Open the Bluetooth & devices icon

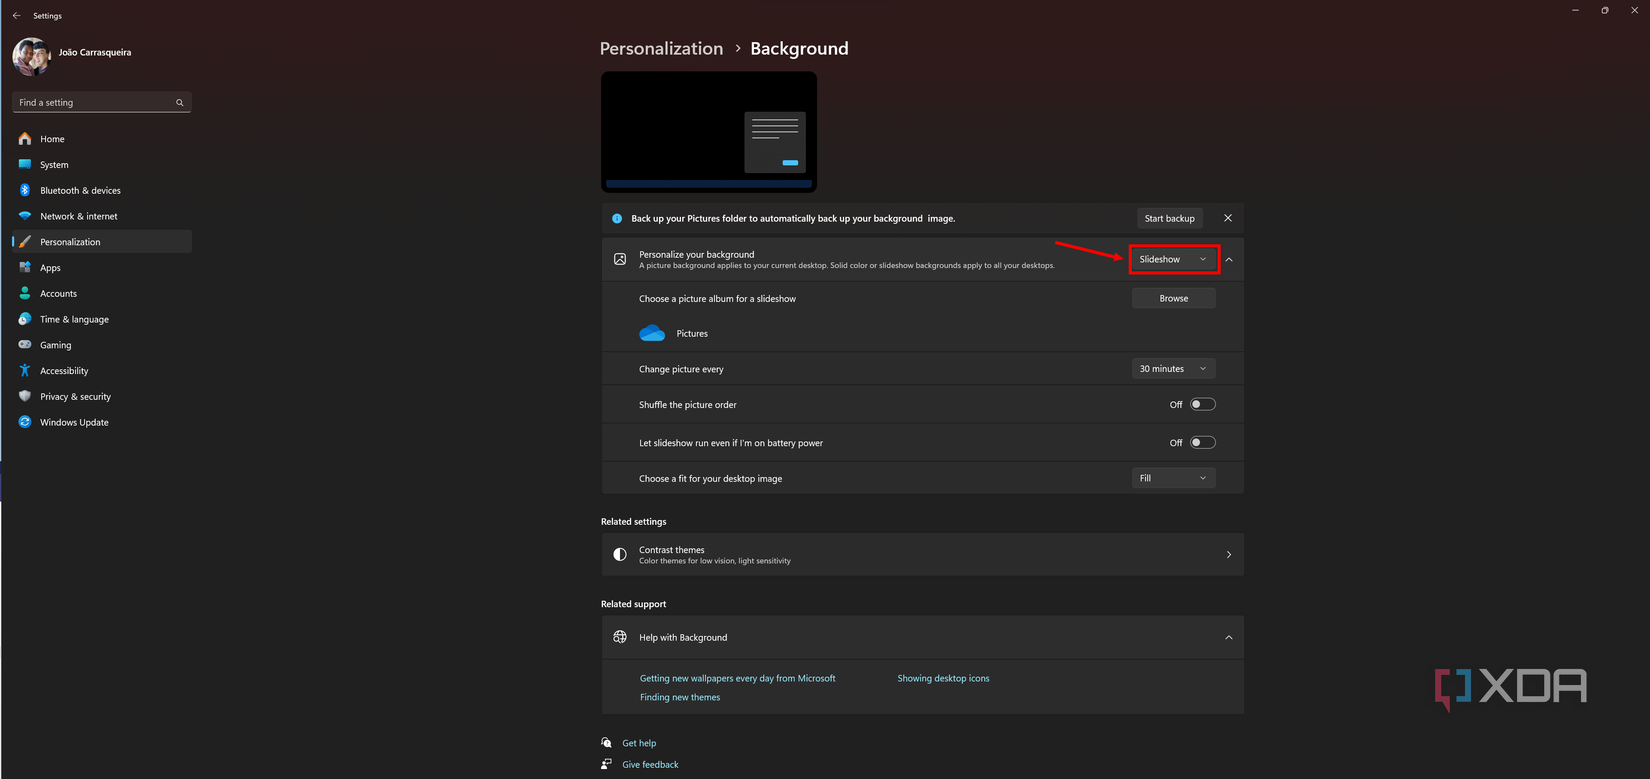point(25,190)
